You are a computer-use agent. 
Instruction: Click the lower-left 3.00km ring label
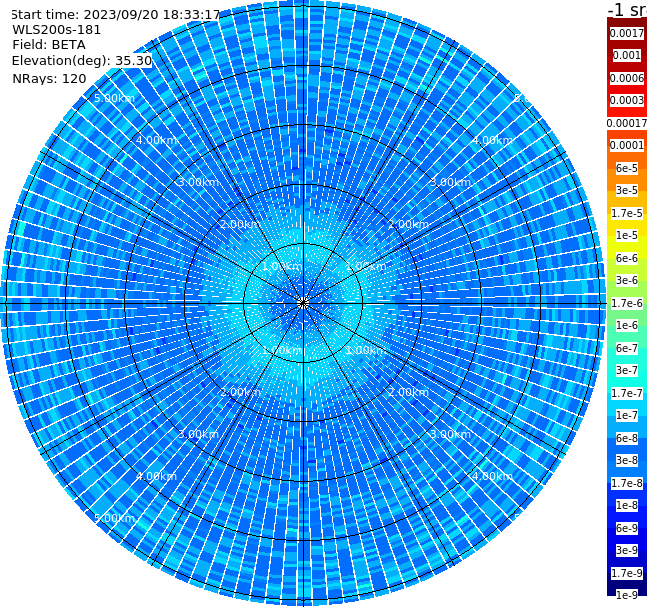[198, 434]
